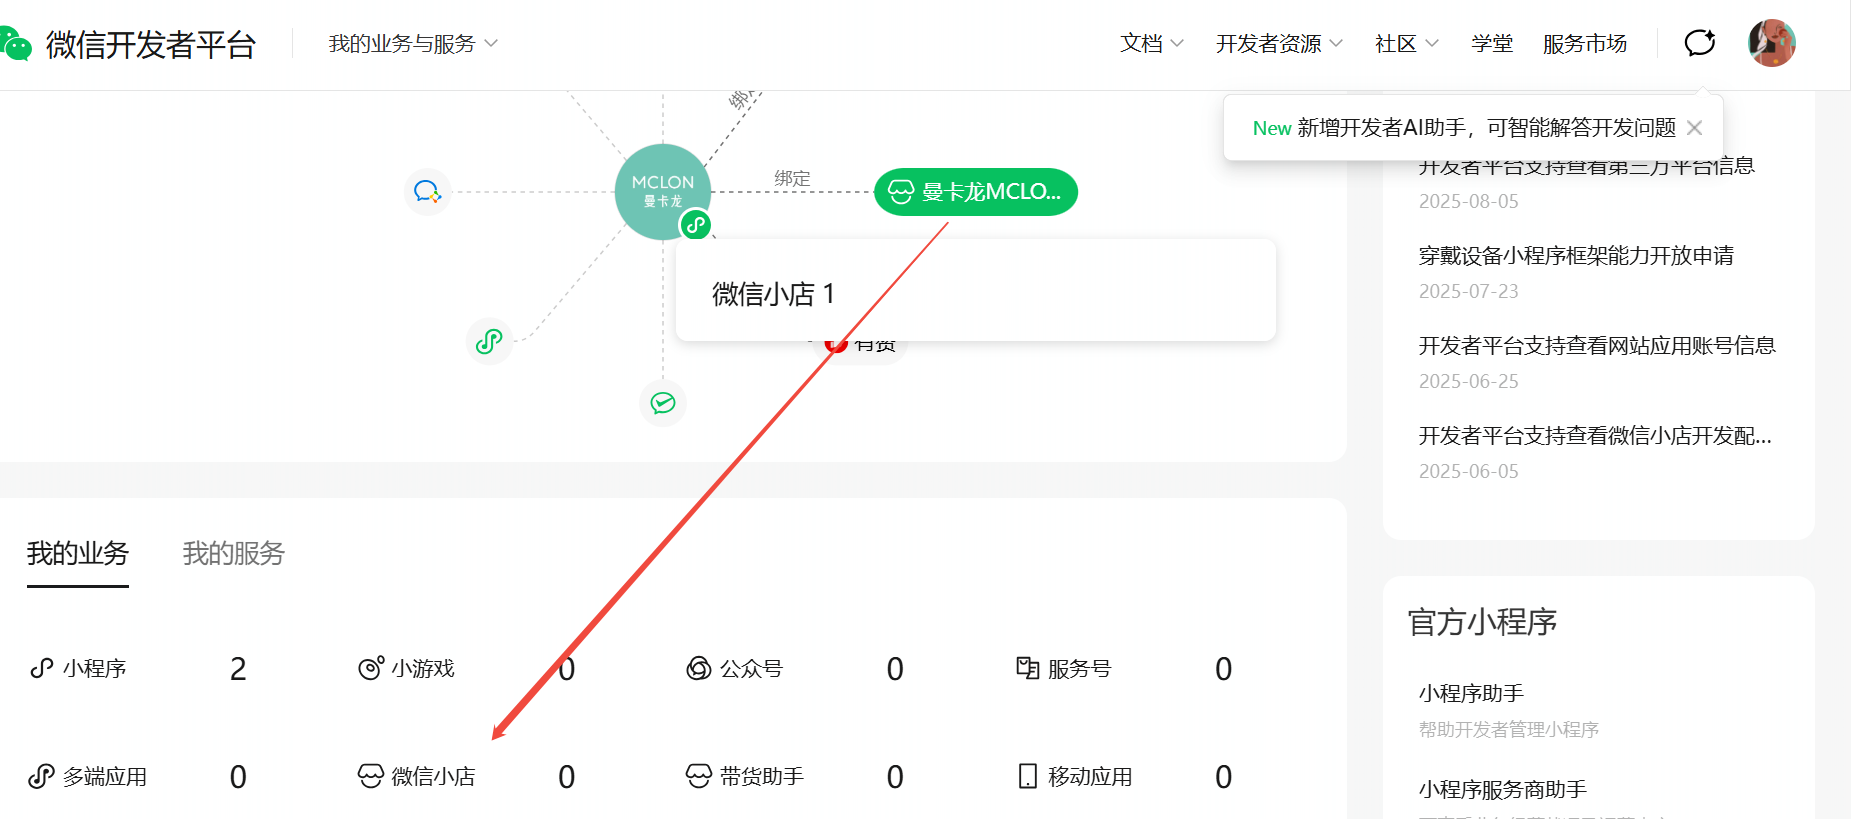
Task: Click the 微信小店 shop icon in business list
Action: (x=371, y=776)
